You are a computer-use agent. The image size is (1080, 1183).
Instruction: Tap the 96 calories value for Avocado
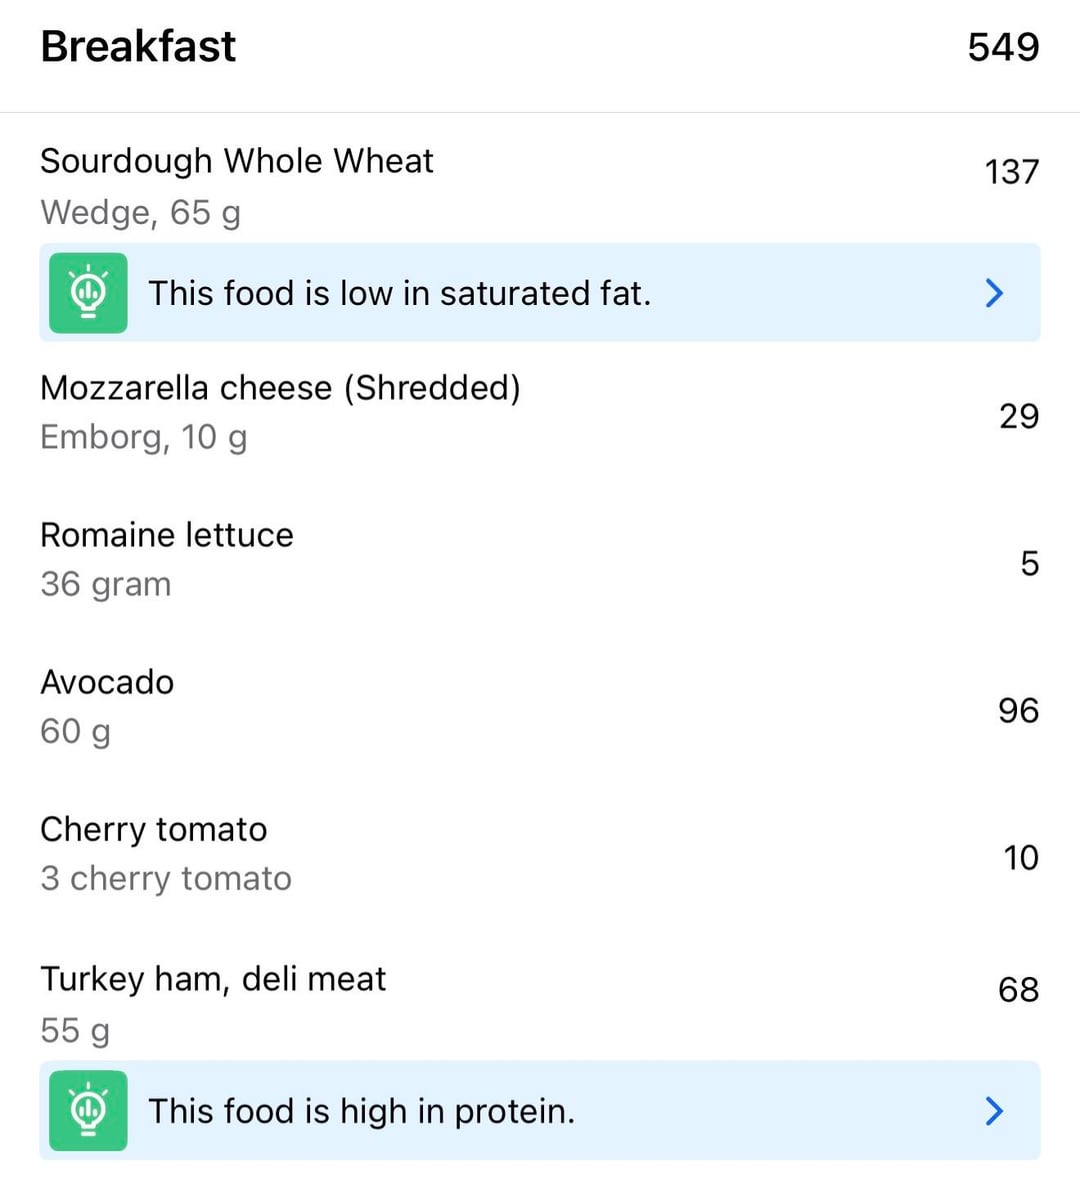1018,710
